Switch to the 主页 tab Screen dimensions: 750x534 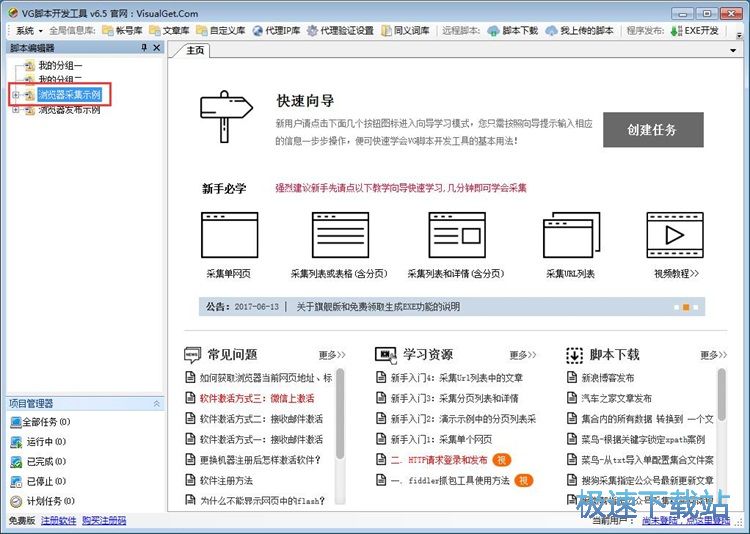click(x=195, y=50)
